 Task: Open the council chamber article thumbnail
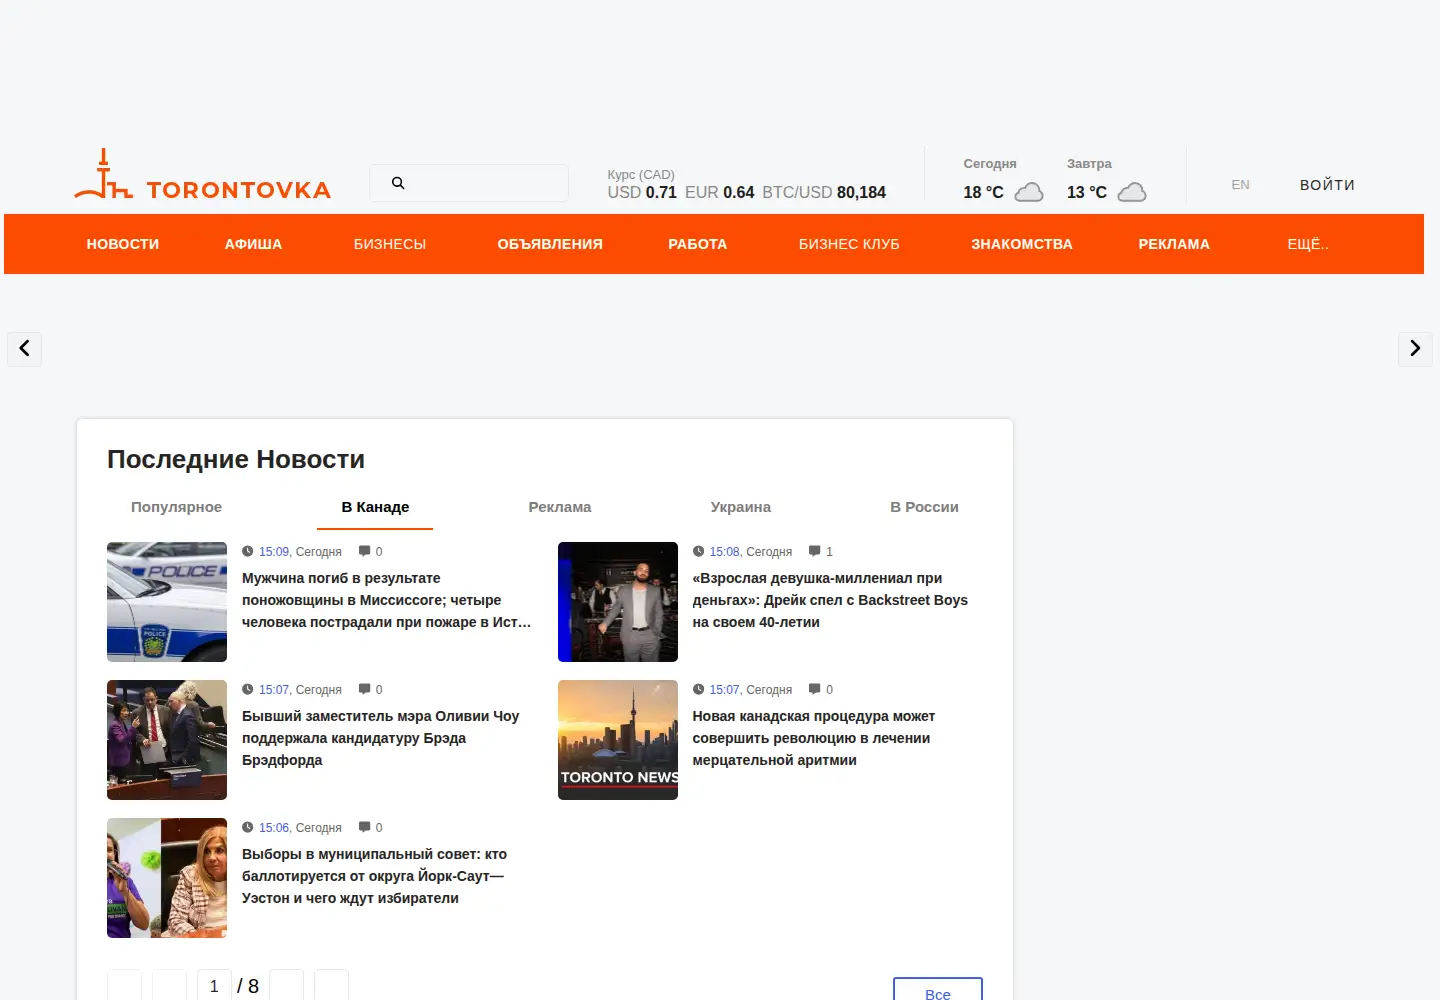[167, 740]
